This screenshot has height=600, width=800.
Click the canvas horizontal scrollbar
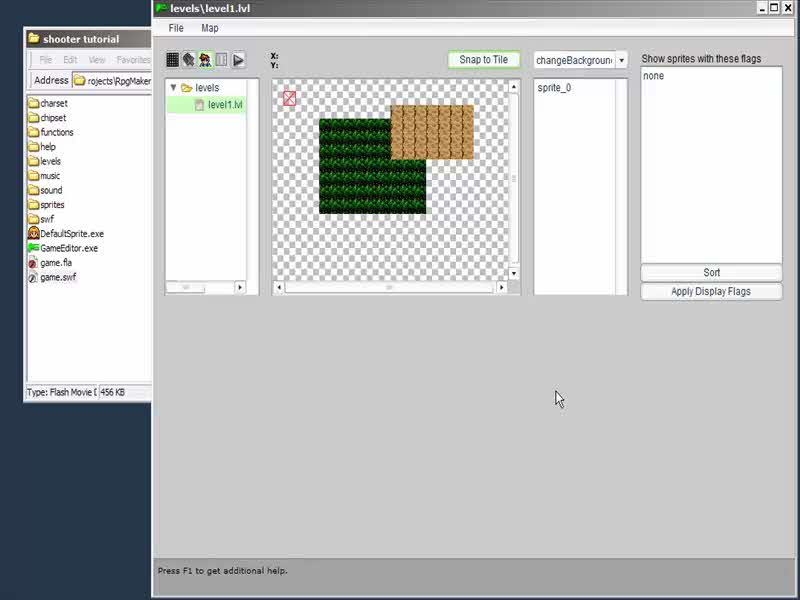[x=390, y=287]
